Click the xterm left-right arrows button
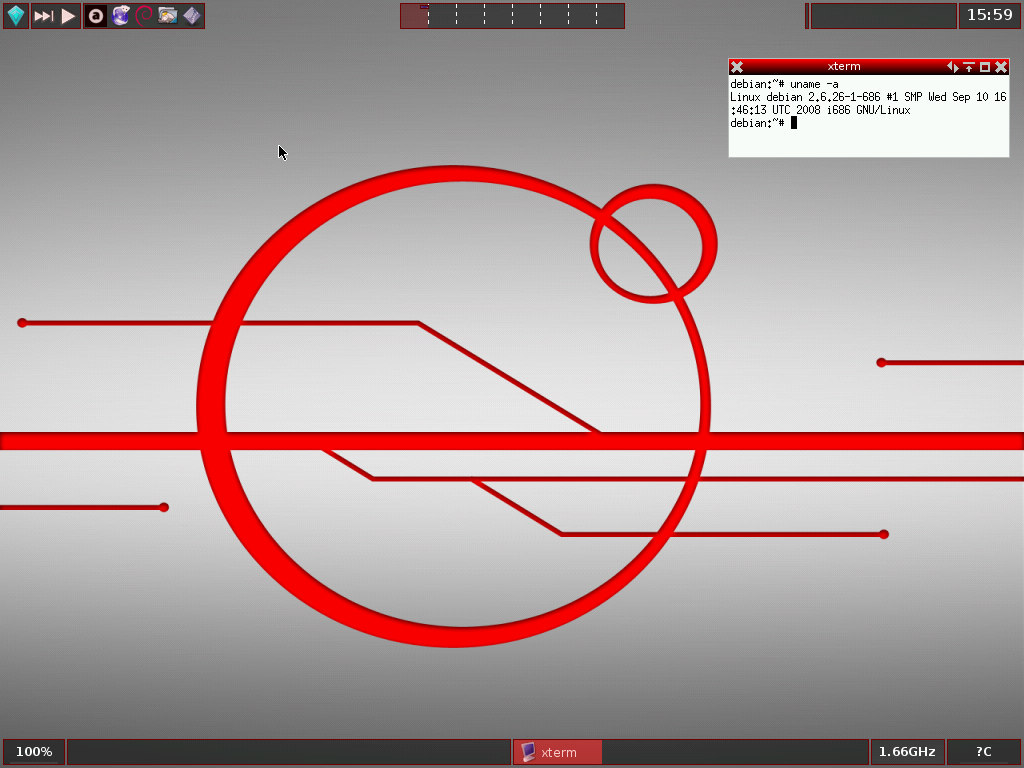 (x=953, y=67)
